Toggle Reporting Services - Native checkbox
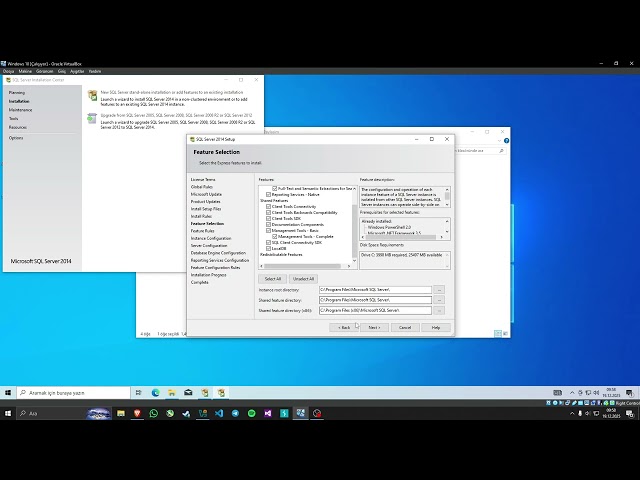640x480 pixels. pos(268,195)
